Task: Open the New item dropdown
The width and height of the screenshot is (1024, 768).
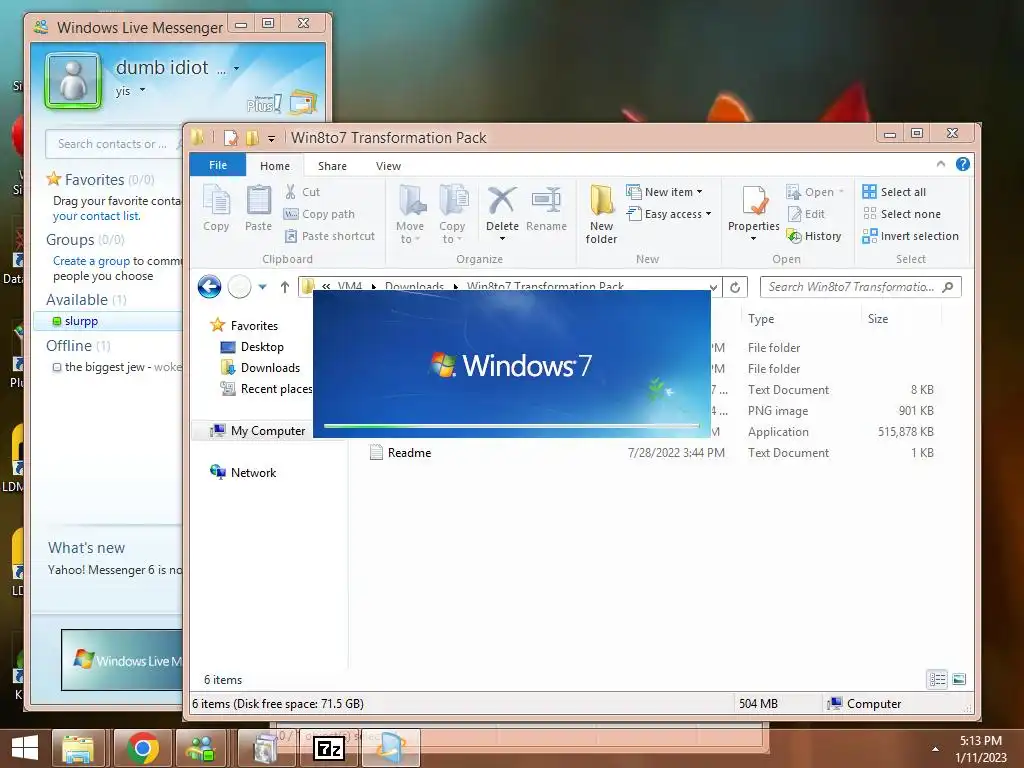Action: coord(664,192)
